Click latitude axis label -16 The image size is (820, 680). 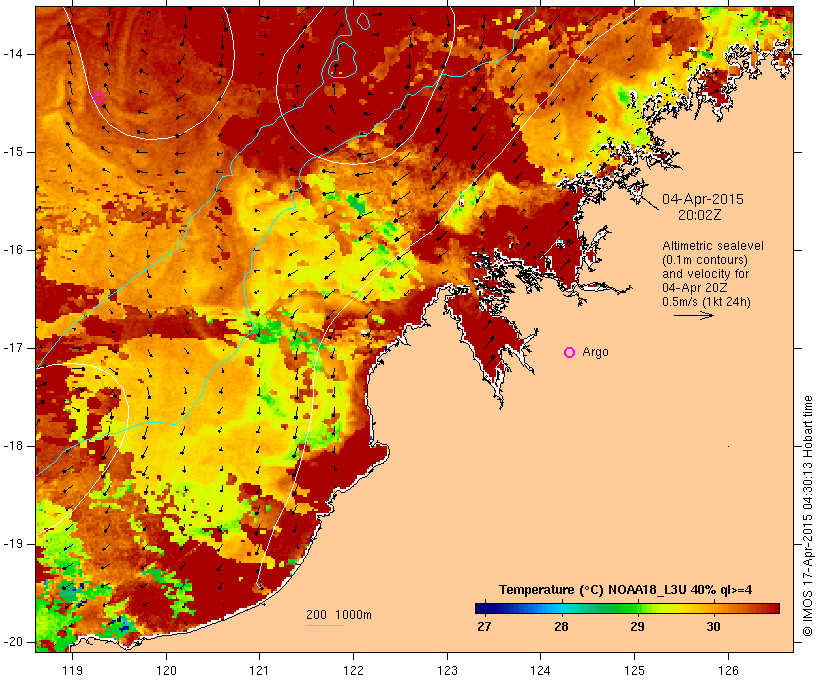(x=13, y=250)
